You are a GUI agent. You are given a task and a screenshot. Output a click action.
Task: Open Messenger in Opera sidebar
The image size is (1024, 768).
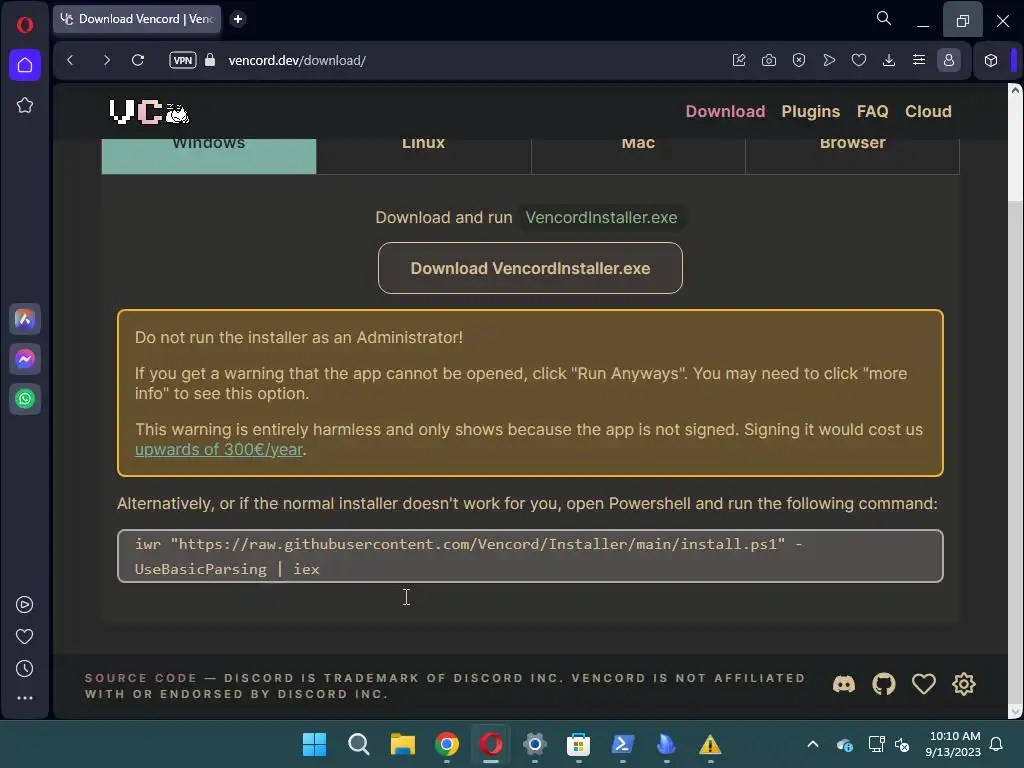tap(25, 359)
